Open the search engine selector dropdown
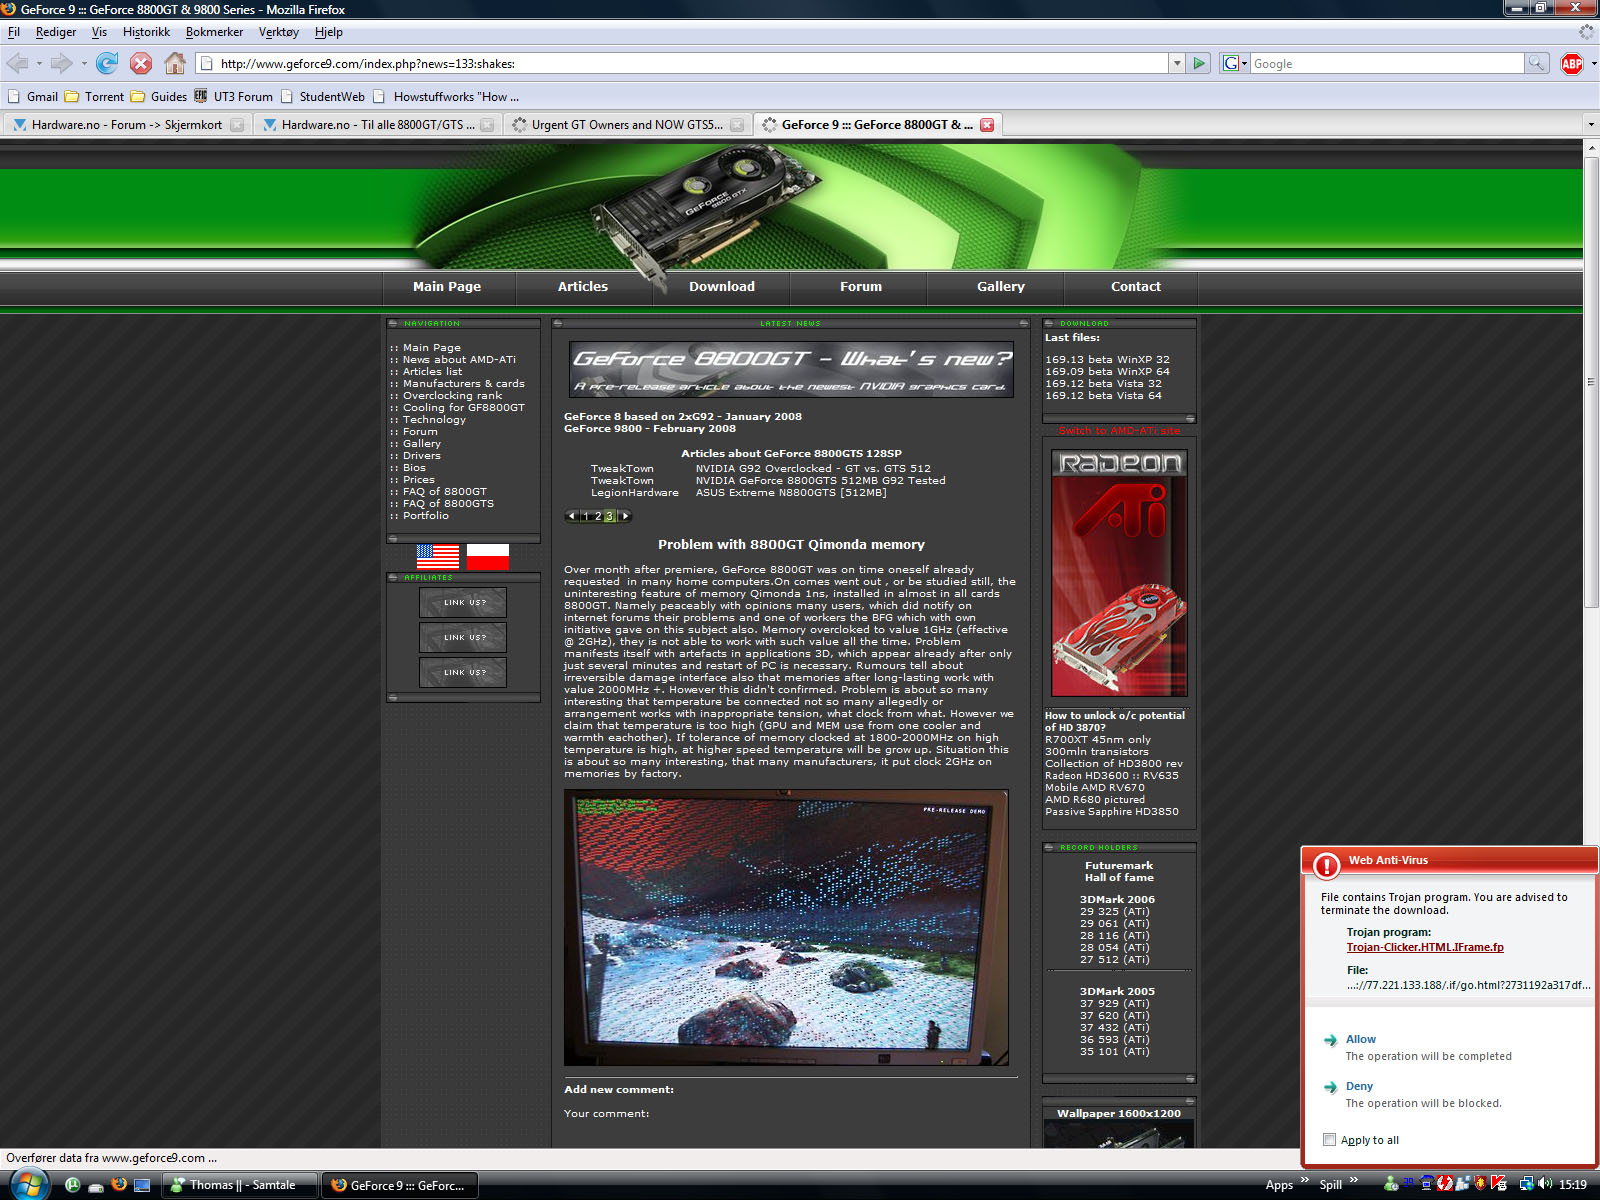This screenshot has width=1600, height=1200. 1235,64
